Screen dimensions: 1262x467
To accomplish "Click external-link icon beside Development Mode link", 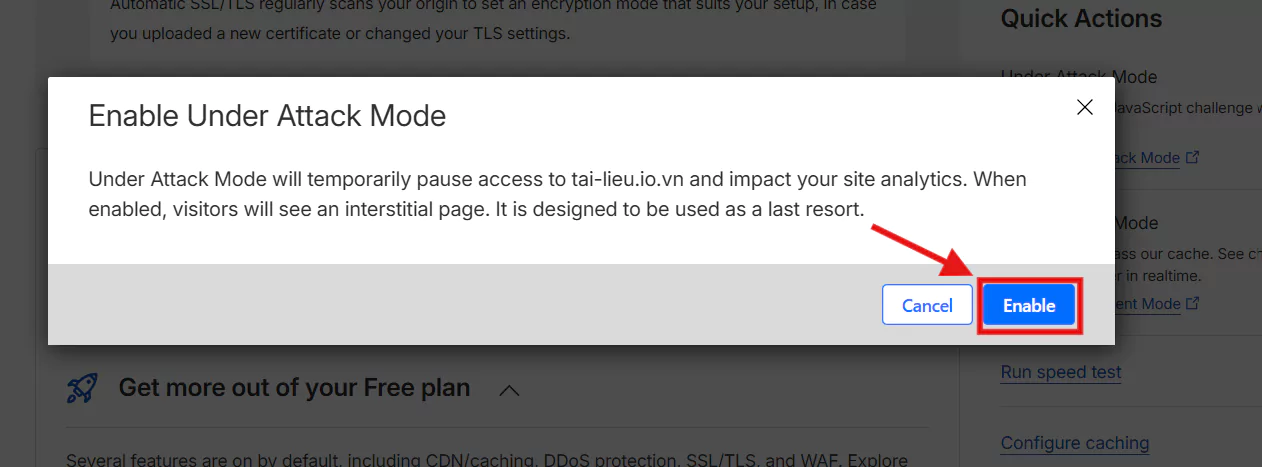I will pos(1192,303).
